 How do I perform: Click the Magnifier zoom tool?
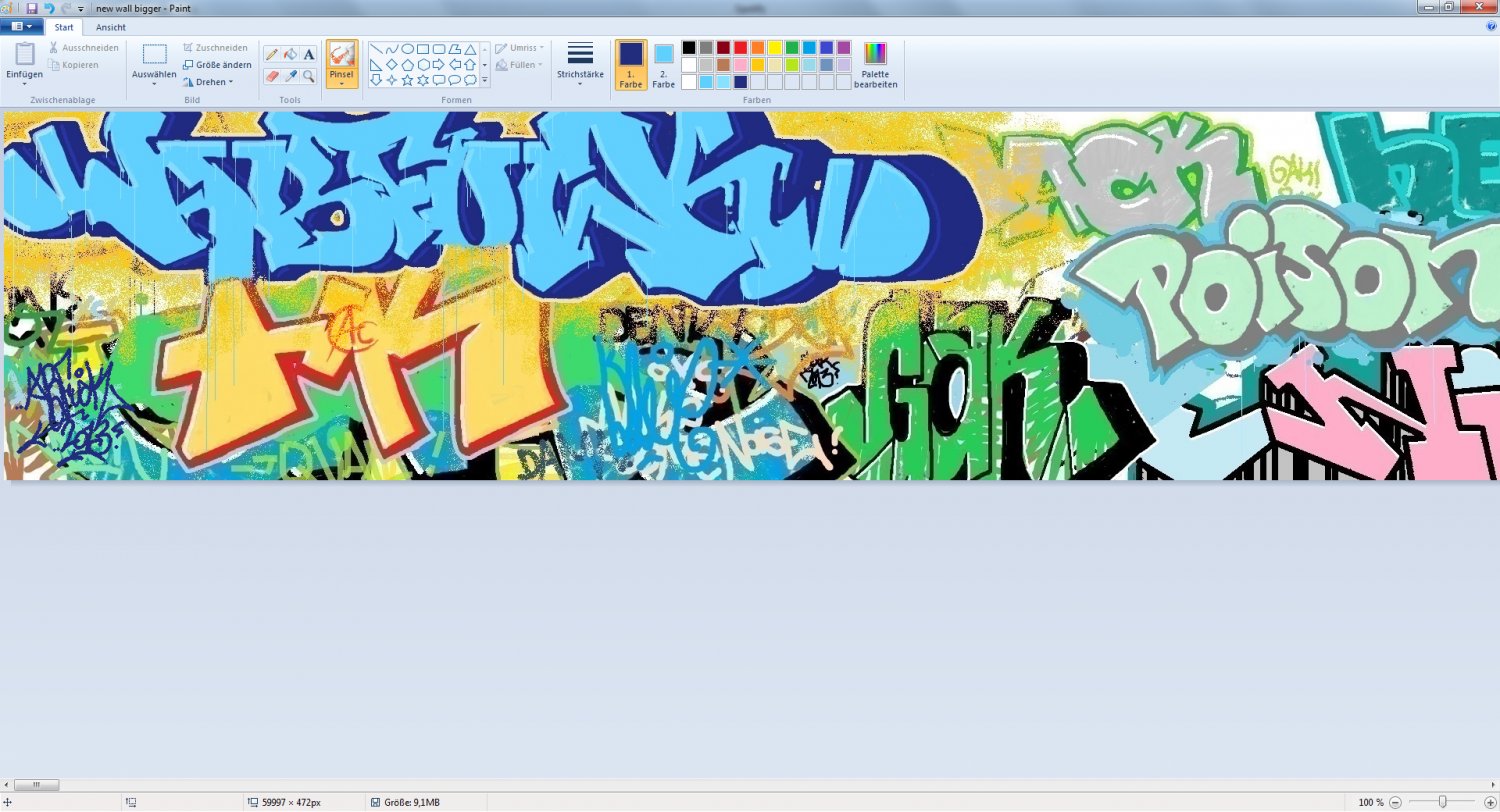[308, 76]
